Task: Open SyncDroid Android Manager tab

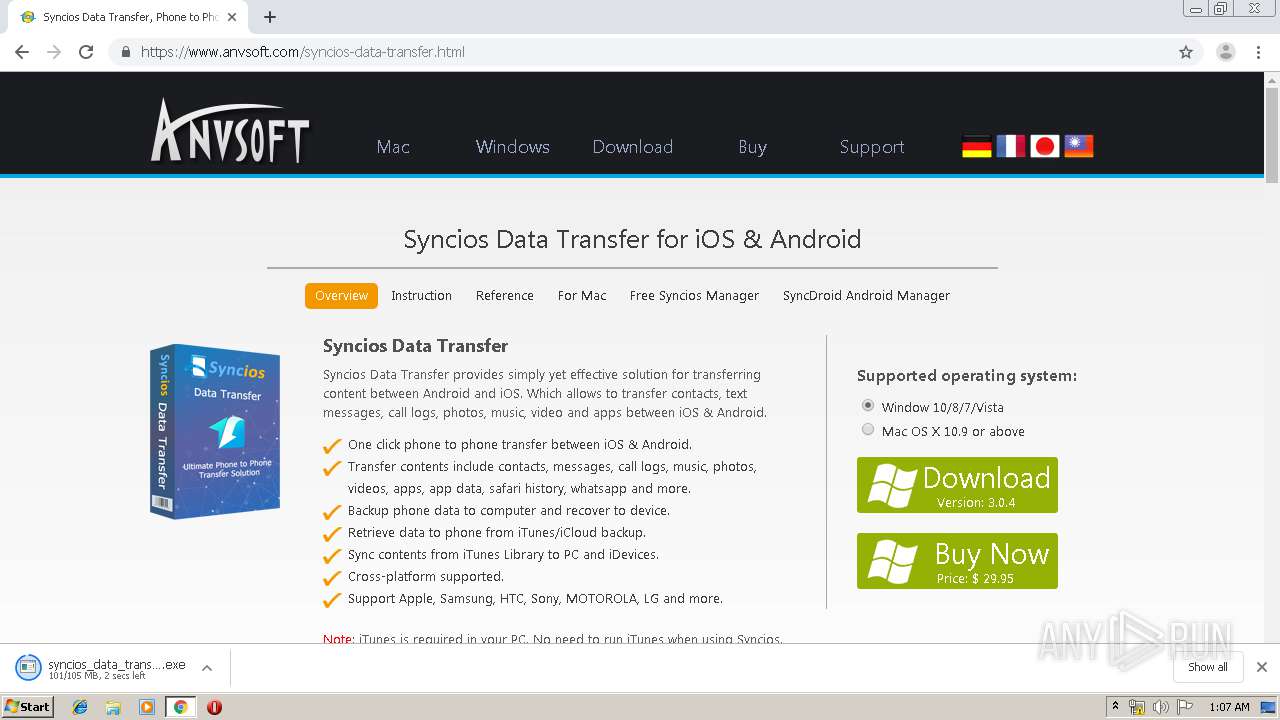Action: coord(866,296)
